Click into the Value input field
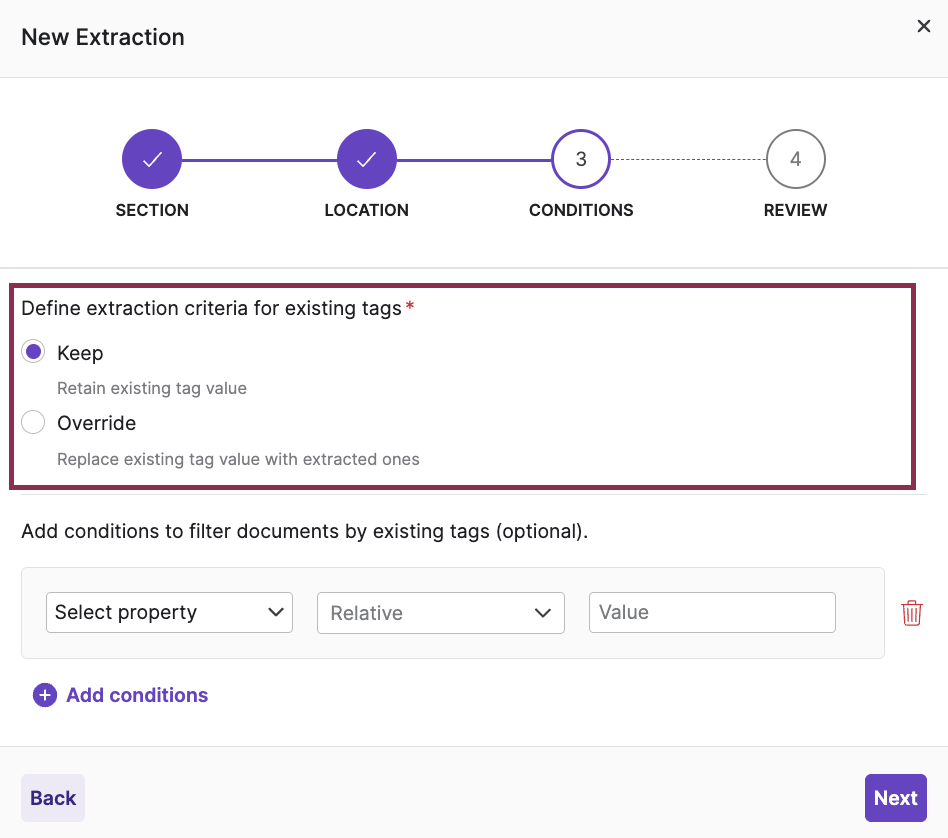The height and width of the screenshot is (838, 948). click(712, 612)
